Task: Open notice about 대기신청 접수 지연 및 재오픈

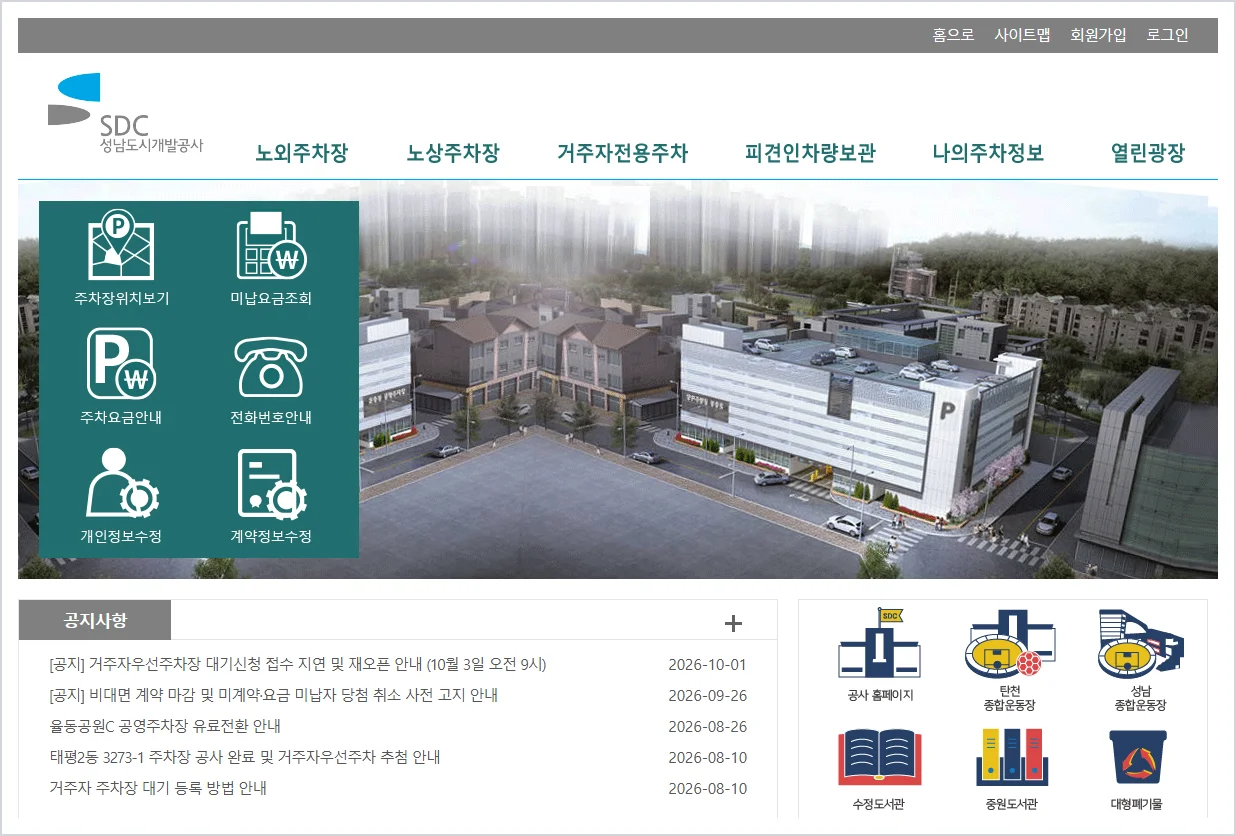Action: click(x=298, y=664)
